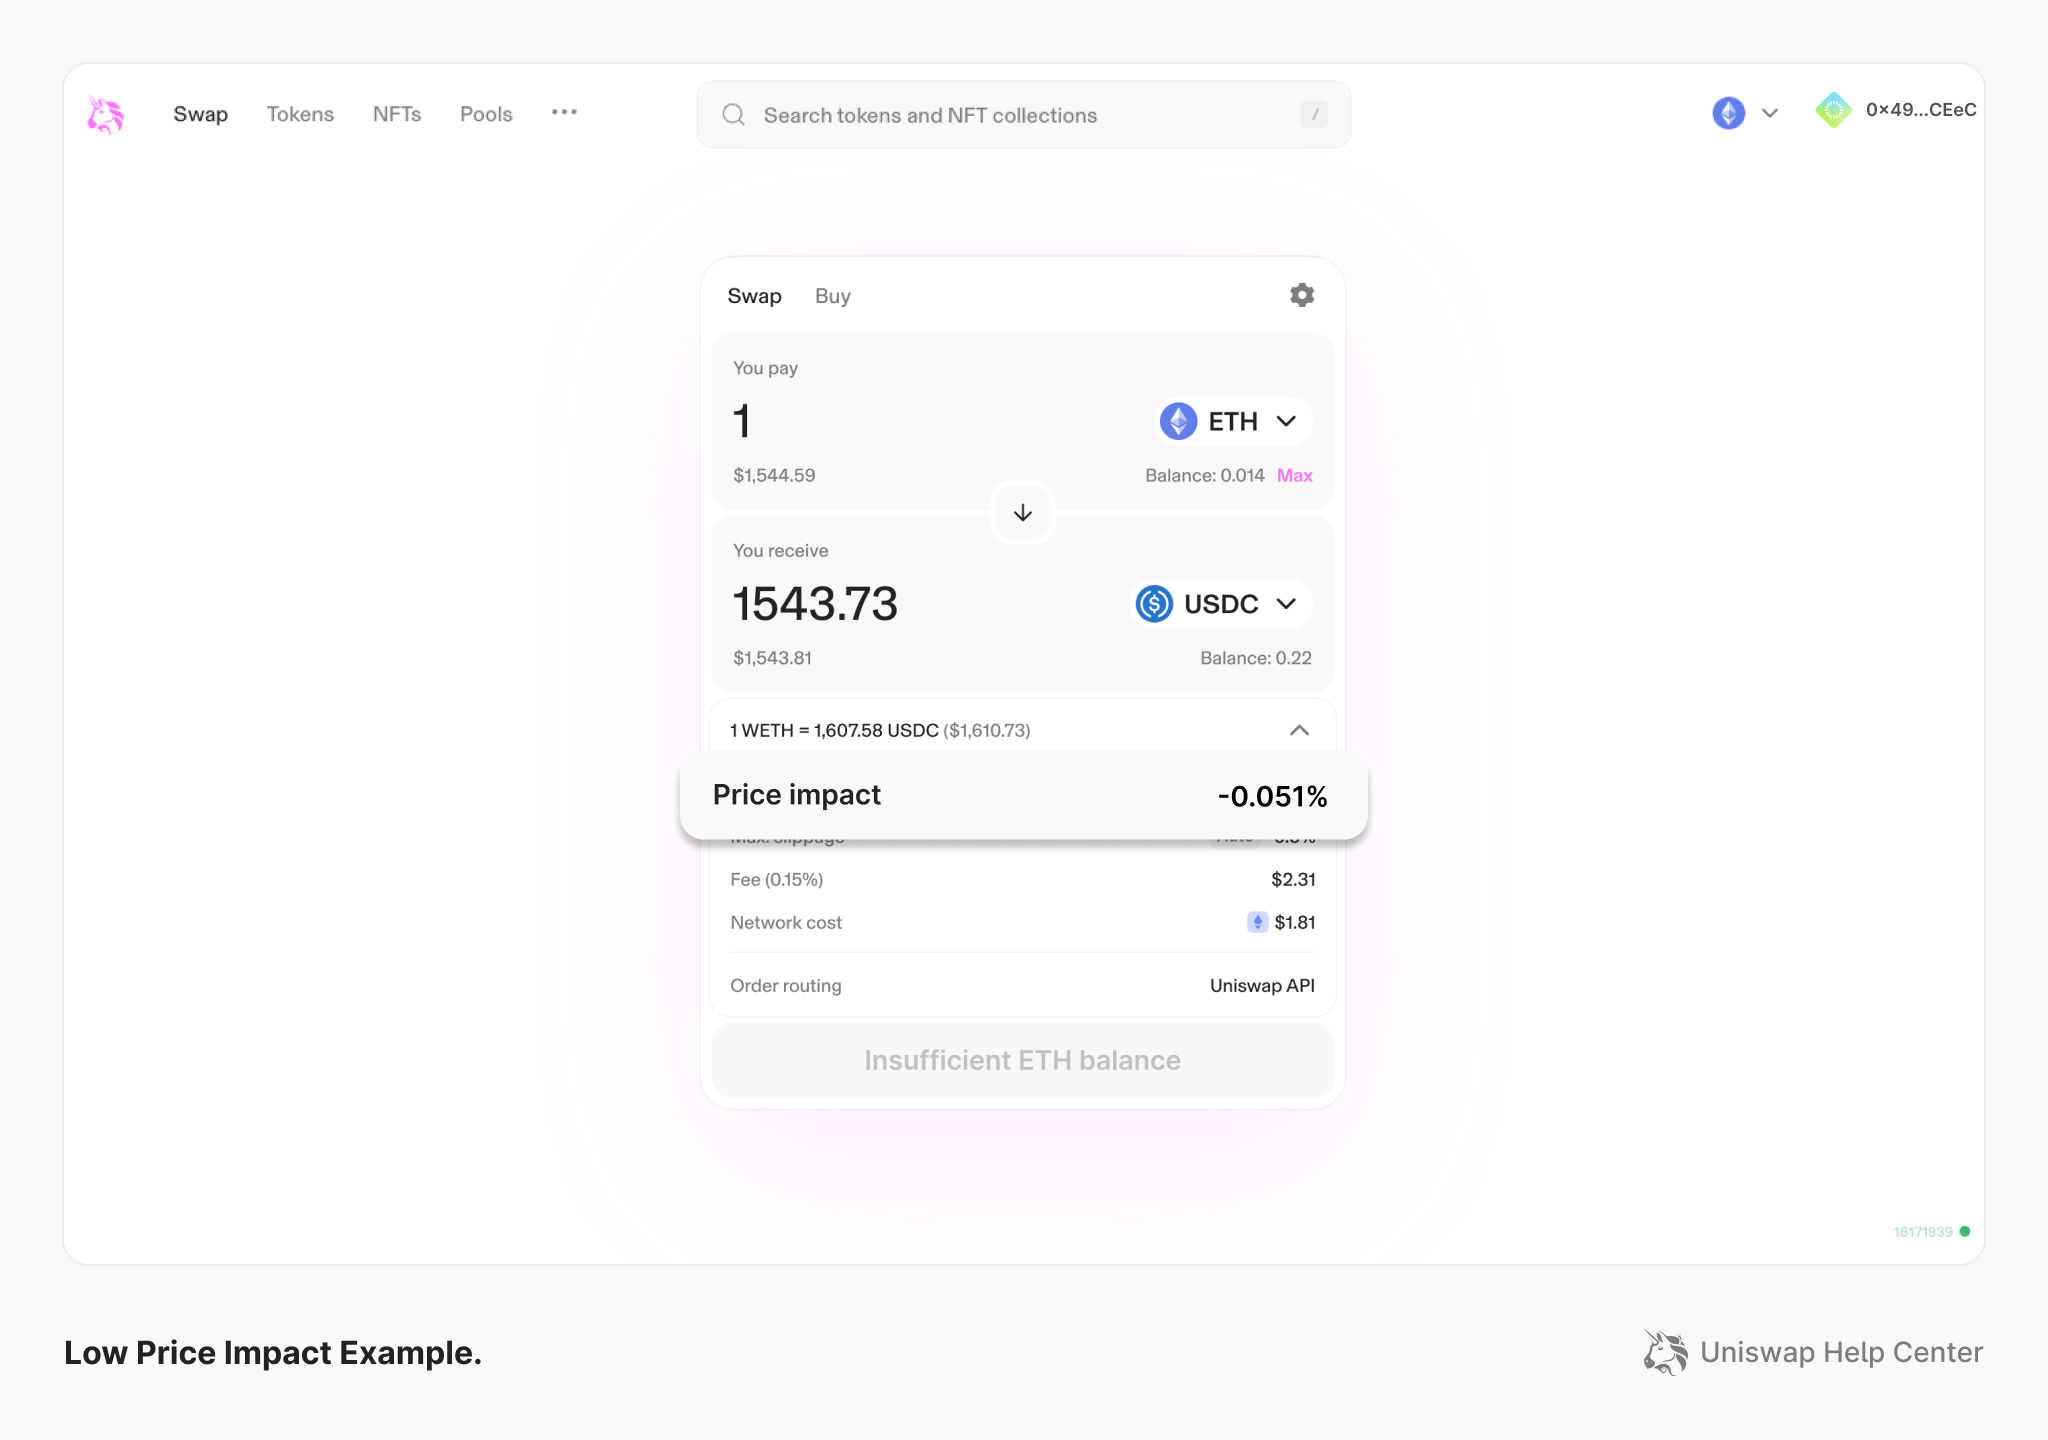Click the wallet network Ethereum icon
Screen dimensions: 2048x1440
pos(1727,113)
